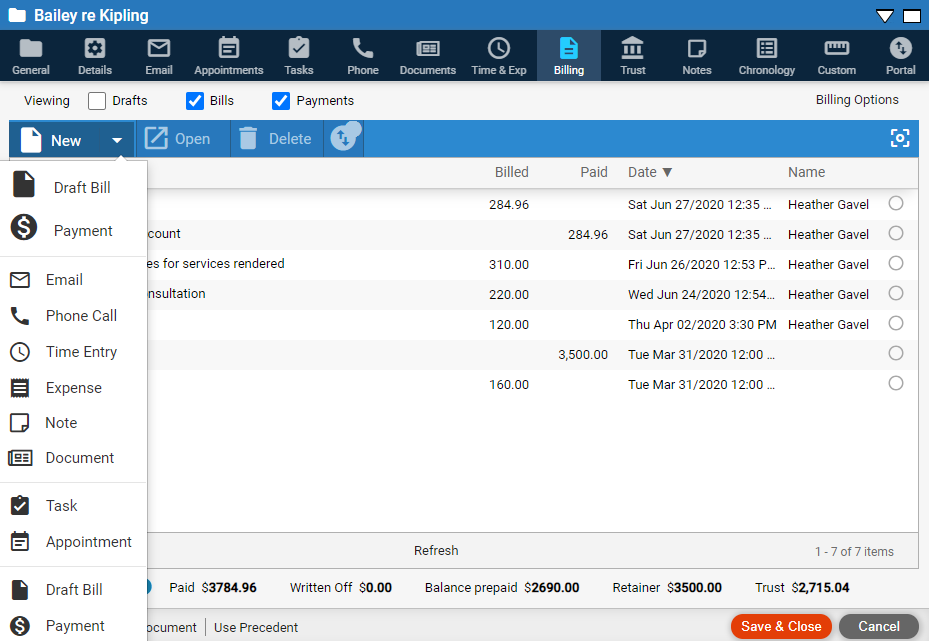Expand the window title dropdown triangle

(885, 16)
